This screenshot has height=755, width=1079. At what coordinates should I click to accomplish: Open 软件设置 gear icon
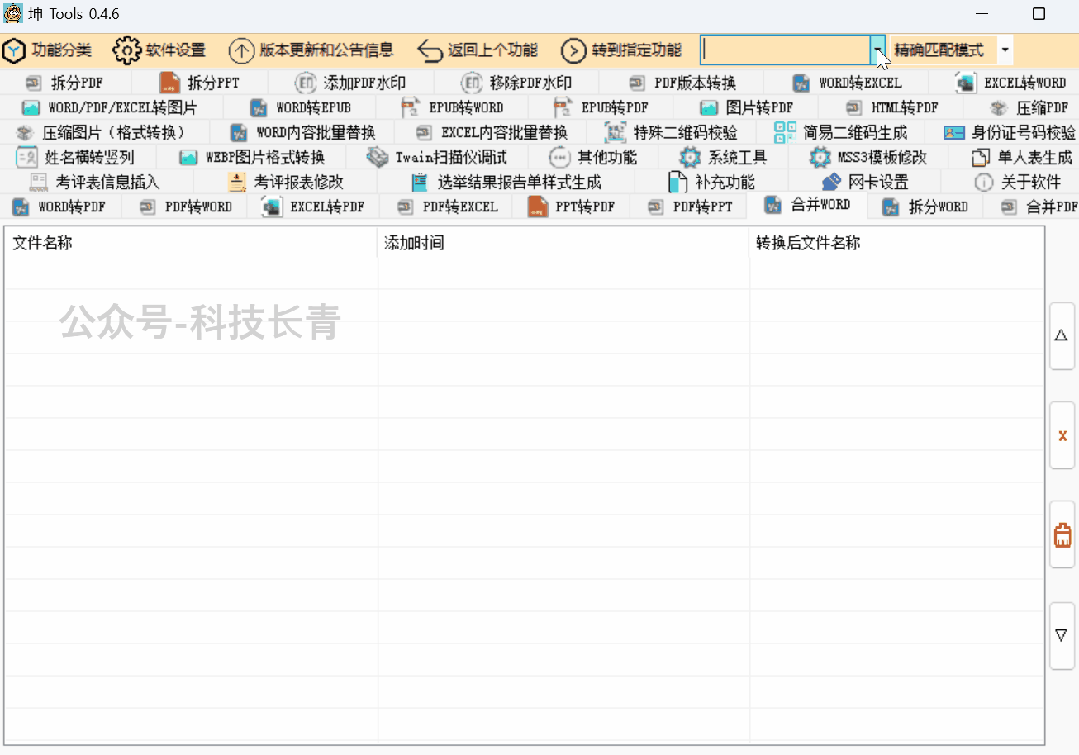click(x=127, y=50)
